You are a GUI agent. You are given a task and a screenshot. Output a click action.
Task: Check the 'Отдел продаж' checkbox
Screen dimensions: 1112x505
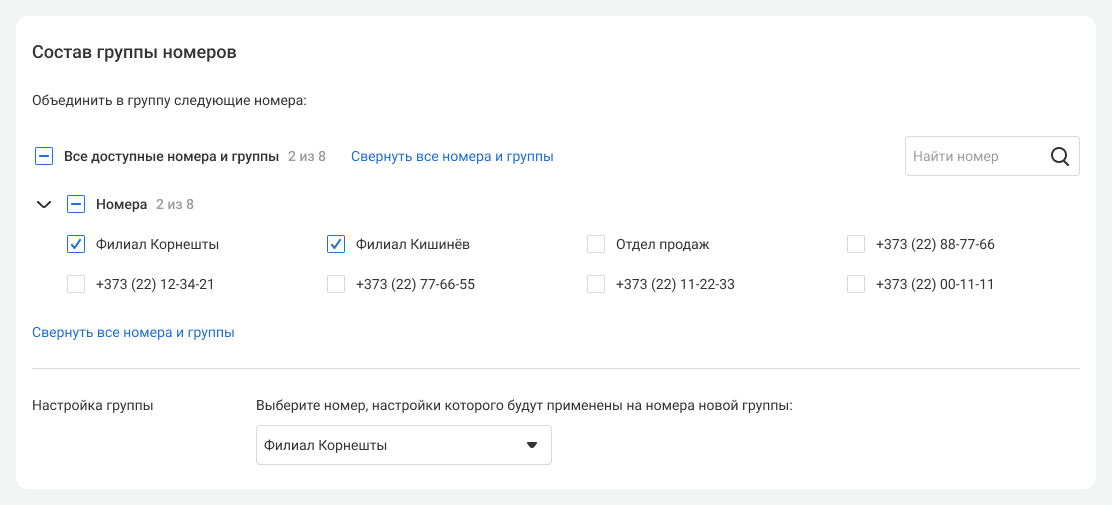click(x=596, y=244)
